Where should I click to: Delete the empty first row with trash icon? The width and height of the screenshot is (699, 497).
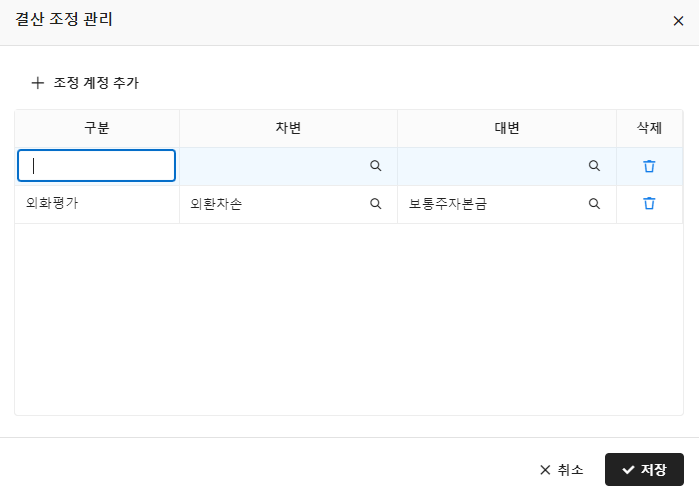(x=649, y=166)
